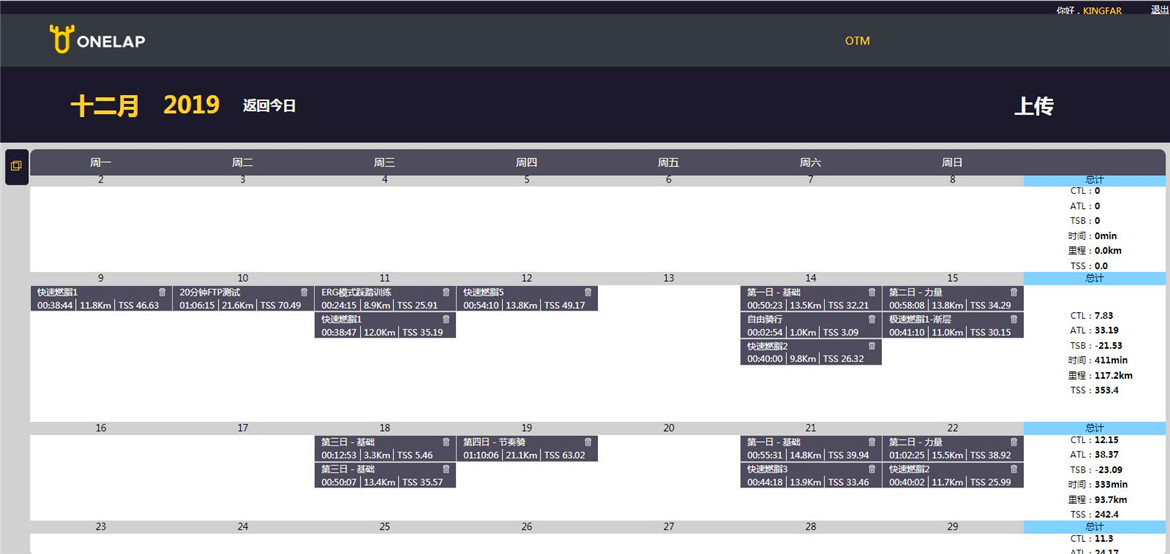This screenshot has height=554, width=1170.
Task: Delete the 自由骑行 ride entry
Action: pos(872,319)
